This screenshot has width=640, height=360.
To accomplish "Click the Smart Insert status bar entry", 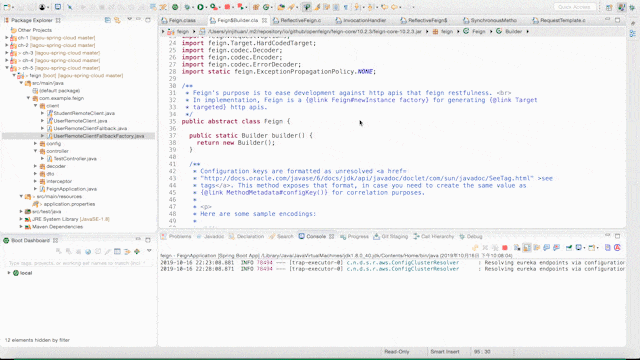I will pos(444,351).
